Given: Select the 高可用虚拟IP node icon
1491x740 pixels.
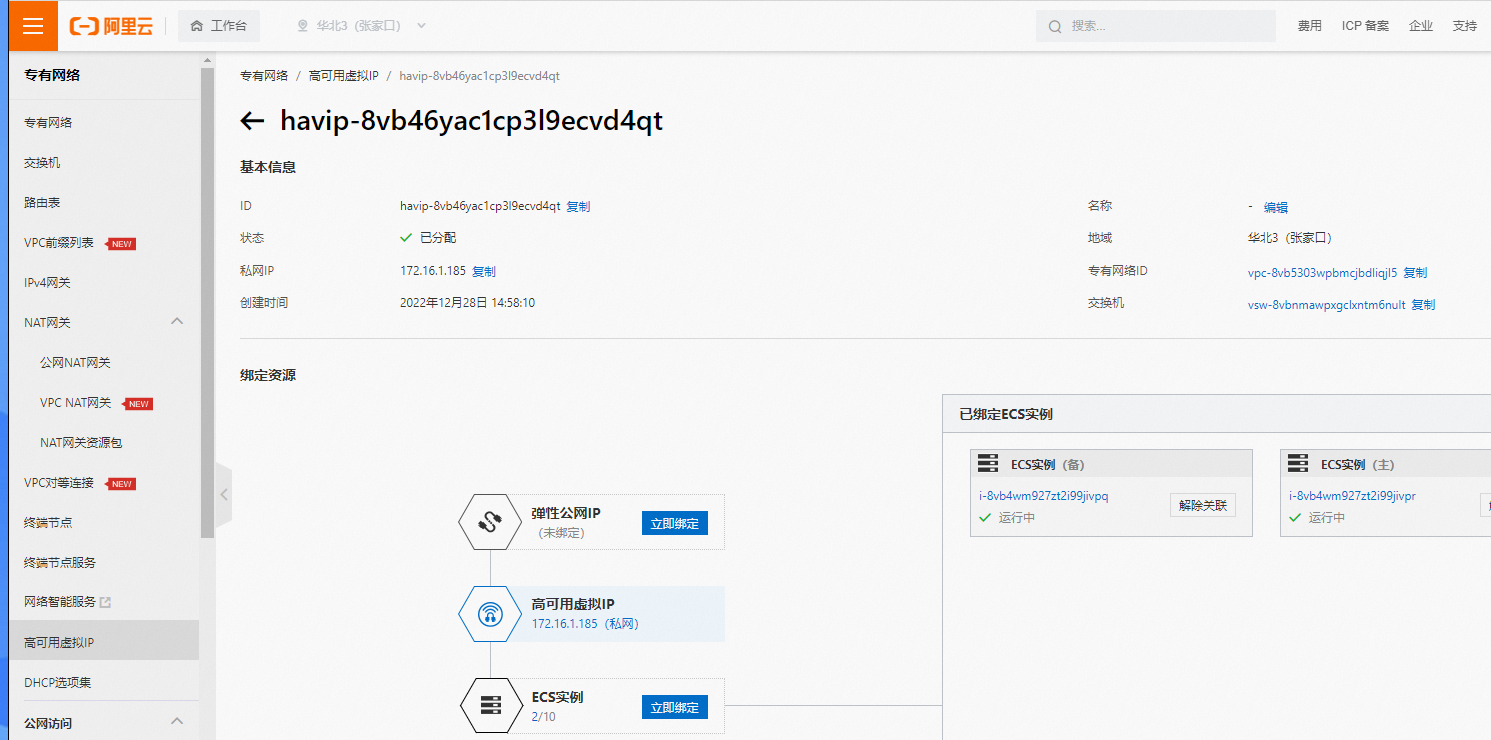Looking at the screenshot, I should [x=489, y=613].
